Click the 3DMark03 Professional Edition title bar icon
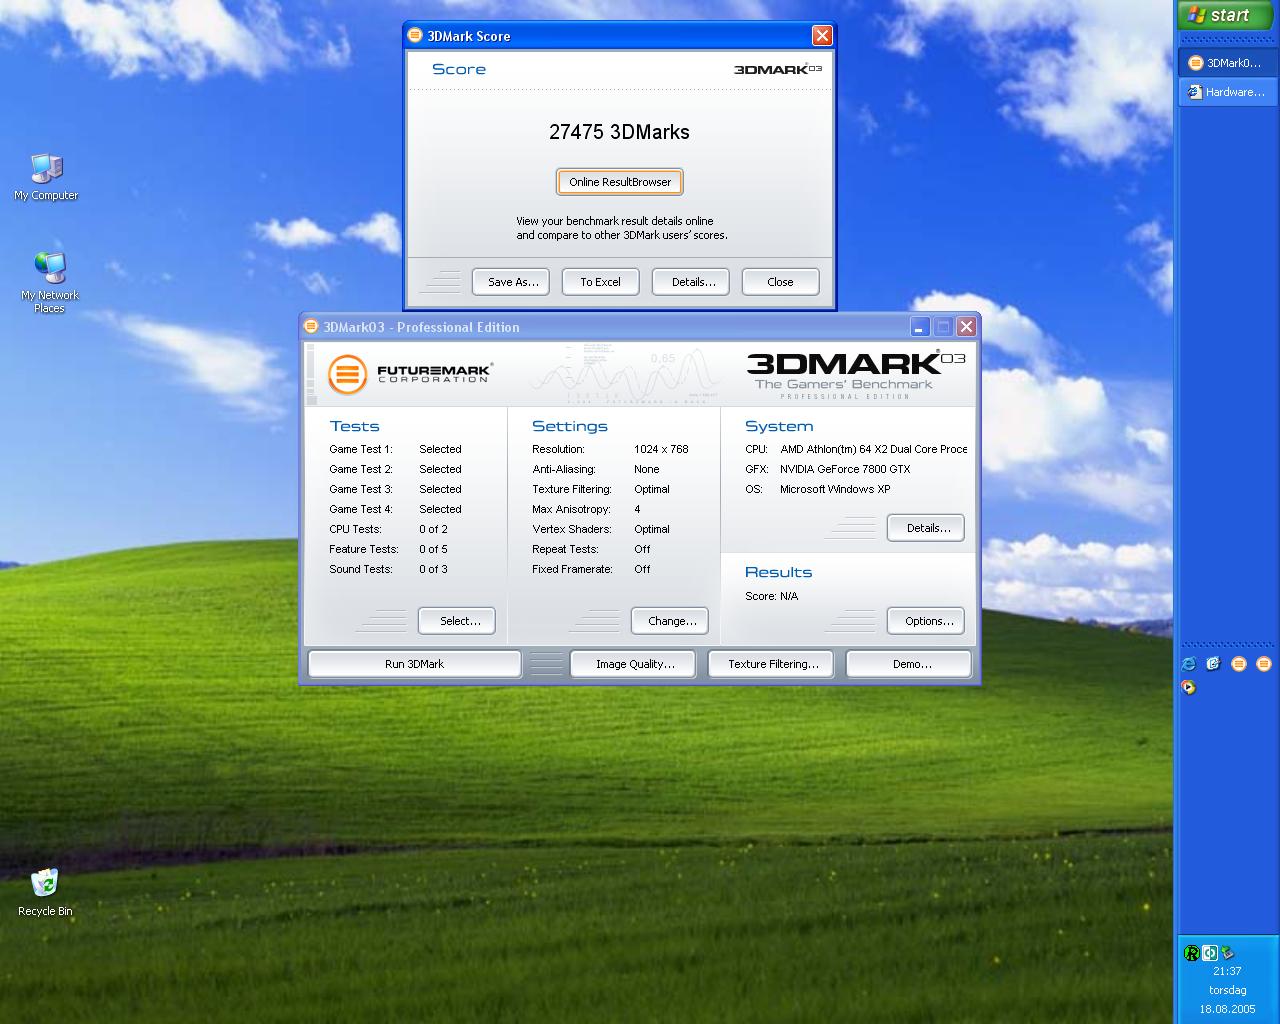 click(x=311, y=327)
